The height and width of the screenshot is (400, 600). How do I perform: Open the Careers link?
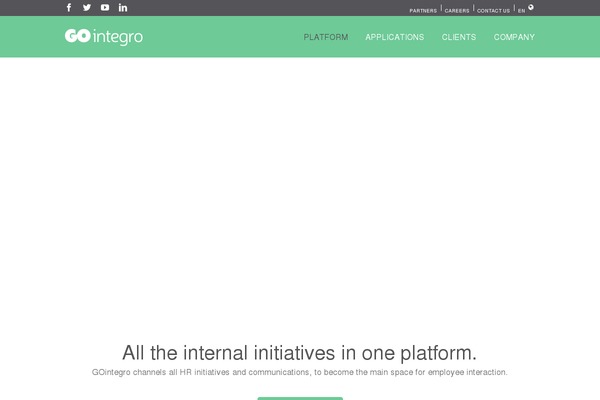(457, 11)
